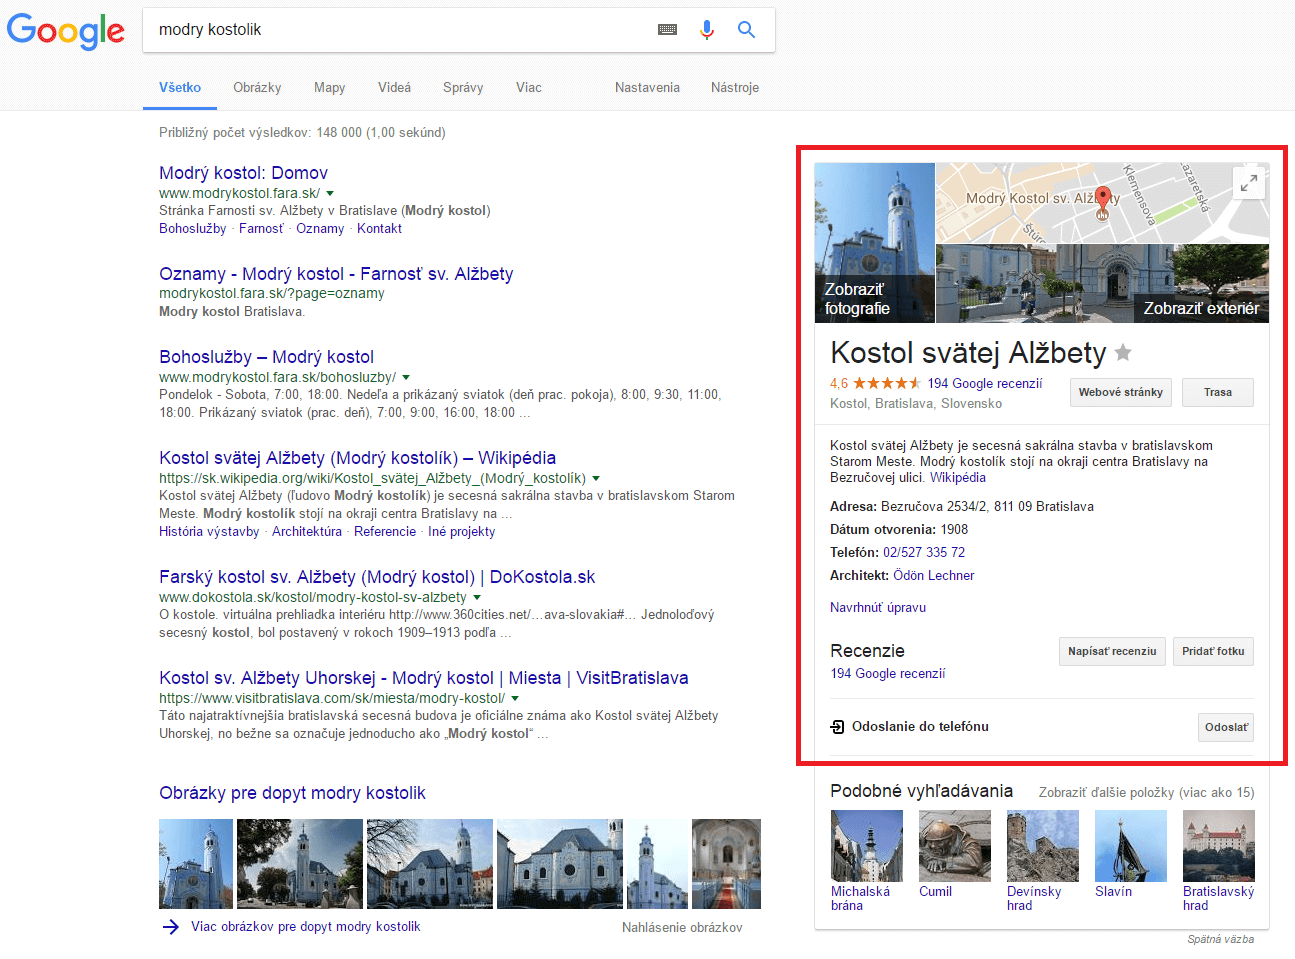
Task: Open the 'Modrý kostol: Domov' result
Action: pyautogui.click(x=243, y=173)
